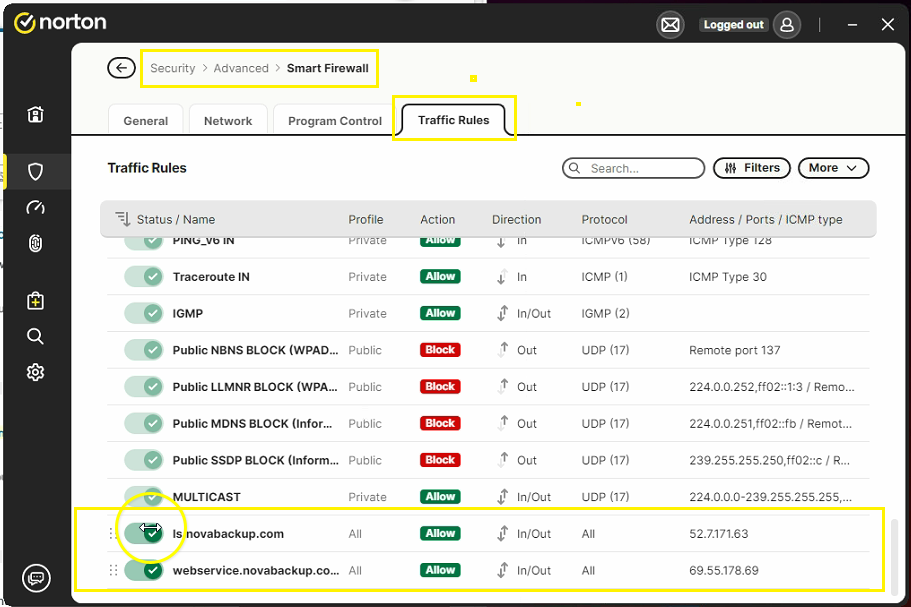Image resolution: width=911 pixels, height=607 pixels.
Task: Open the Performance gauge sidebar icon
Action: tap(35, 207)
